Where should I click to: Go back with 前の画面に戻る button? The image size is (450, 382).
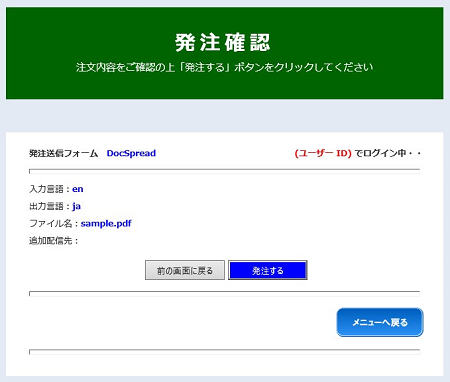[185, 270]
